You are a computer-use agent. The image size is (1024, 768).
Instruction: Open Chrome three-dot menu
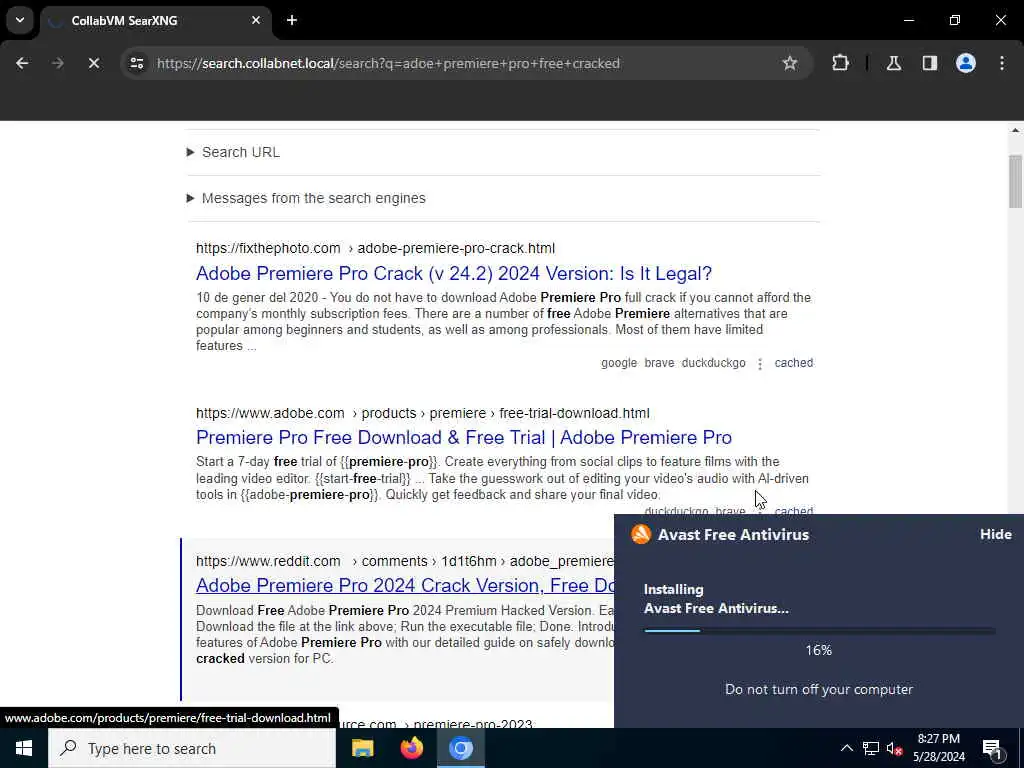[1002, 63]
